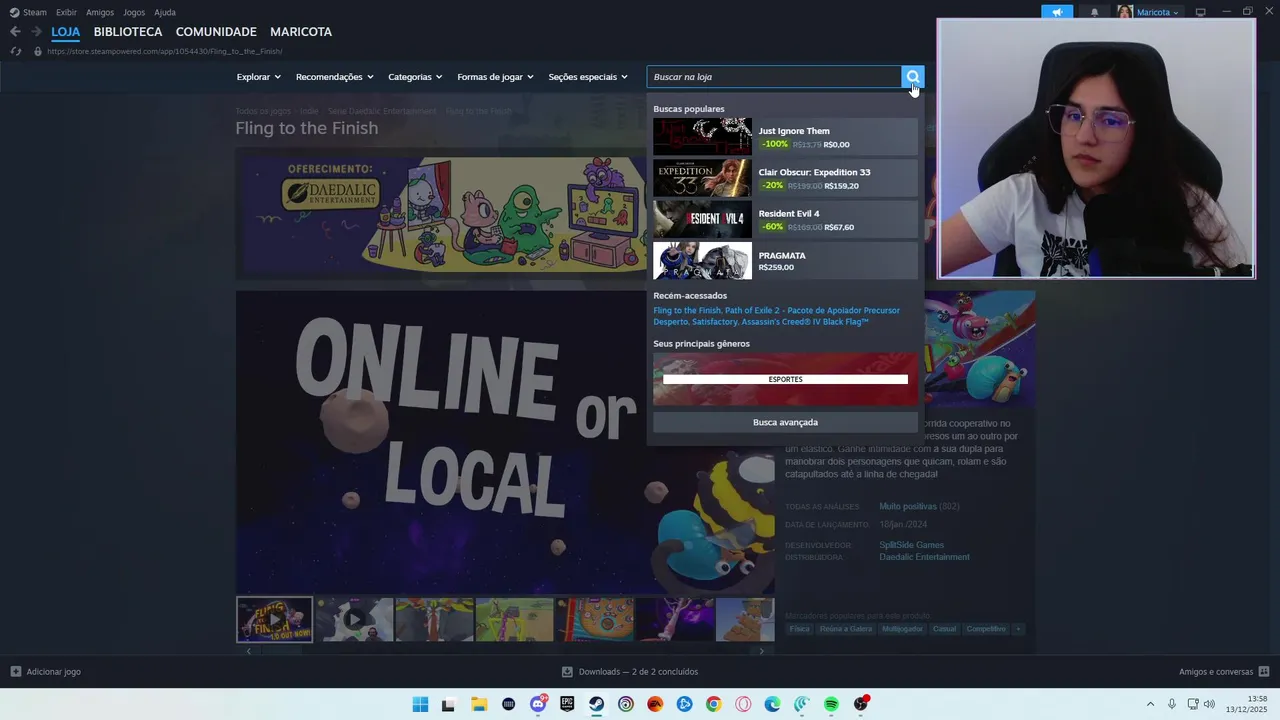The width and height of the screenshot is (1280, 720).
Task: Open the Jogos menu
Action: coord(134,12)
